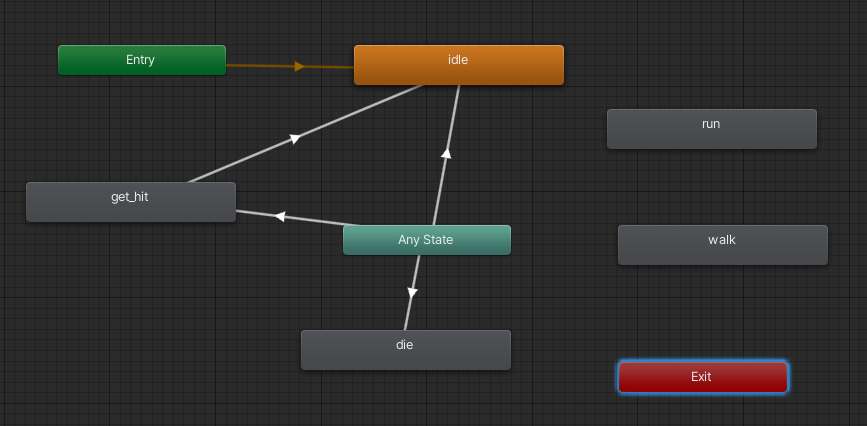
Task: Select the run state node
Action: (712, 129)
